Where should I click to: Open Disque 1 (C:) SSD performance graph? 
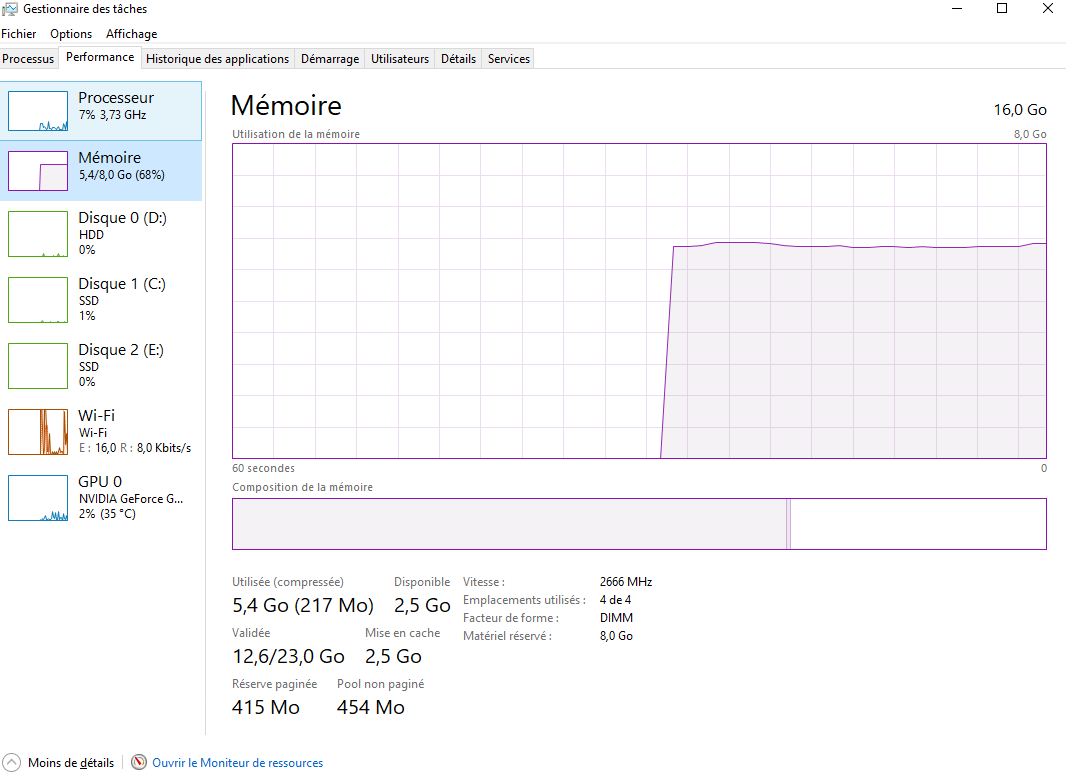tap(101, 299)
